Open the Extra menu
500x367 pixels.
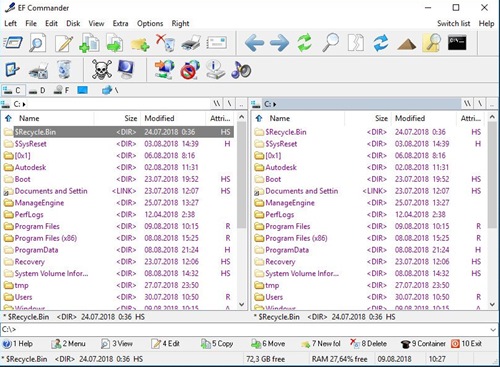[120, 23]
